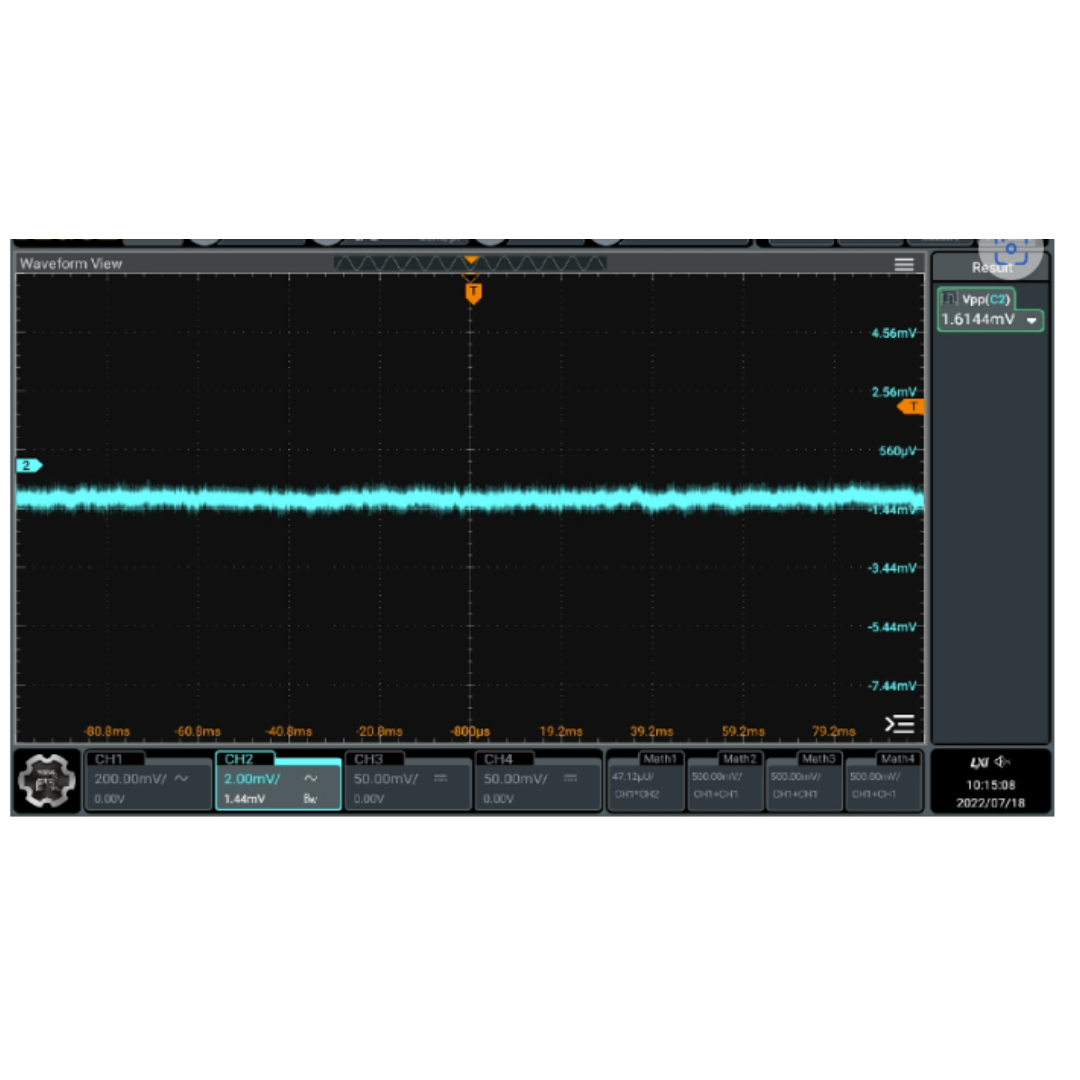Select the active CH2 channel tab
This screenshot has height=1080, width=1080.
(277, 781)
